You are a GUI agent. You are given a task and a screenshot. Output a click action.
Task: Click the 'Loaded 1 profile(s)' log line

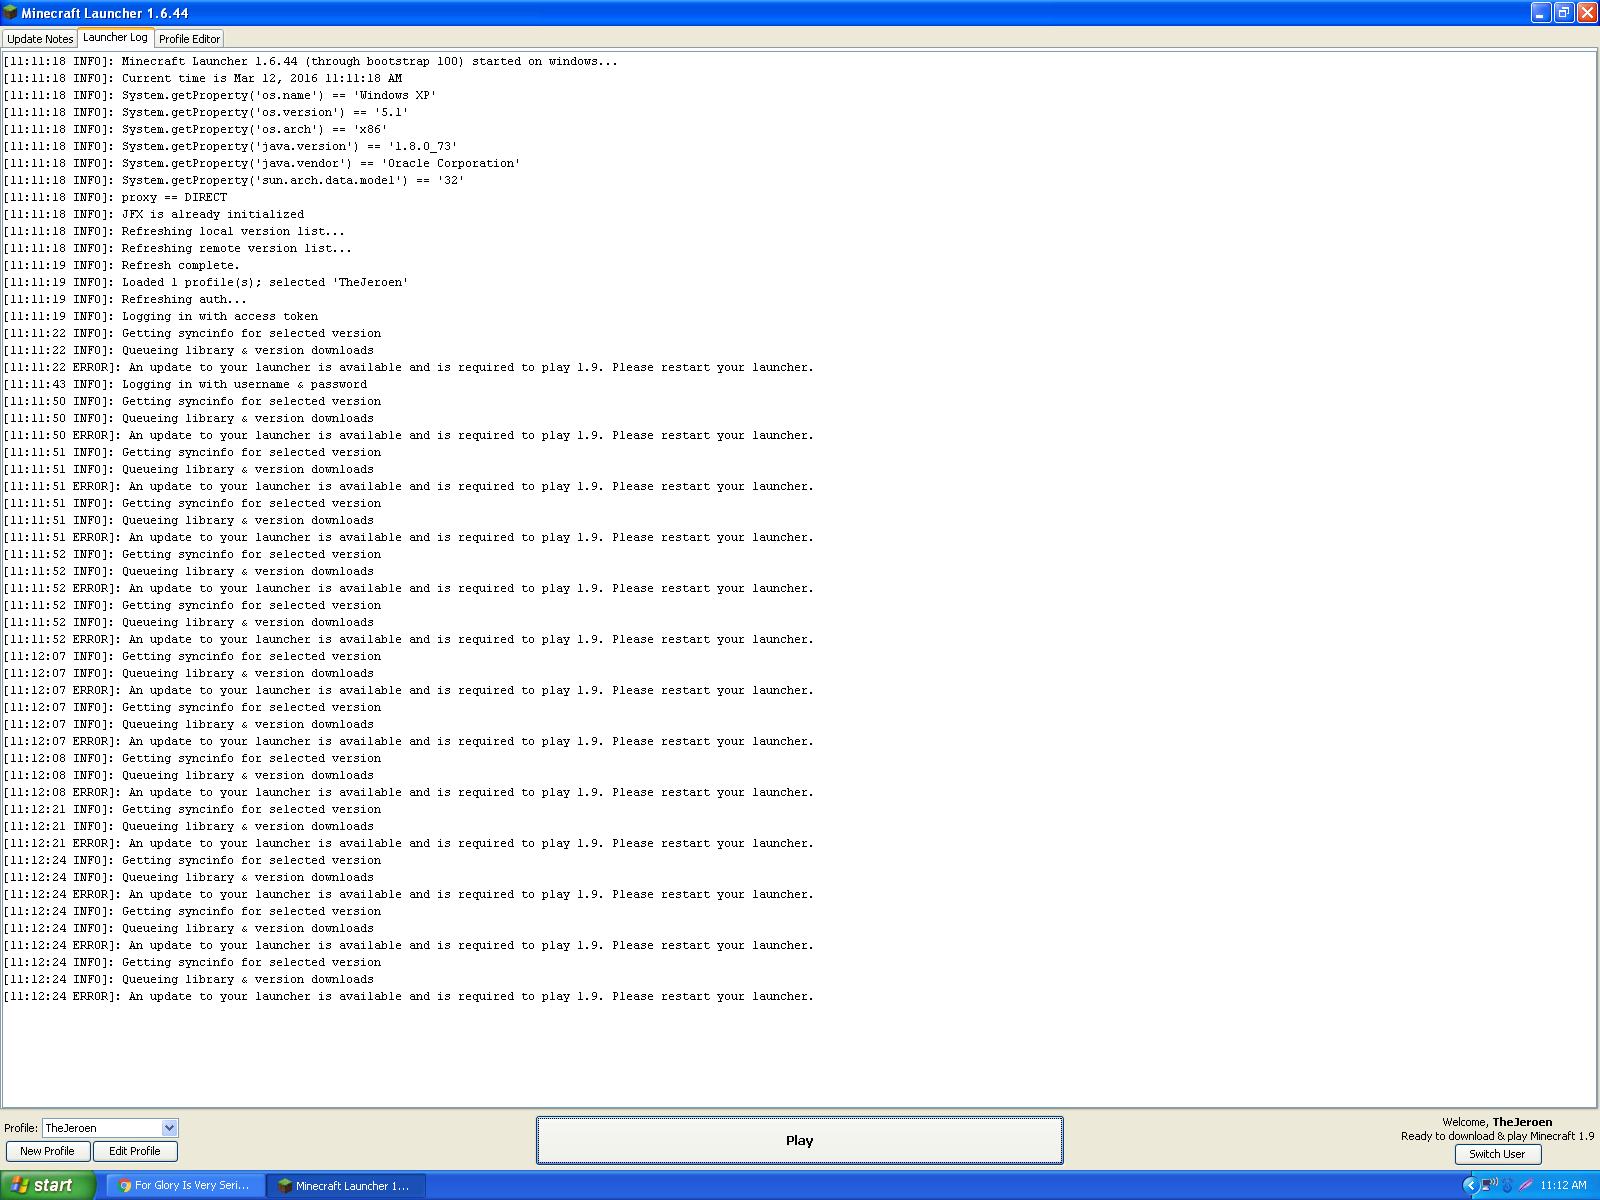click(x=206, y=282)
